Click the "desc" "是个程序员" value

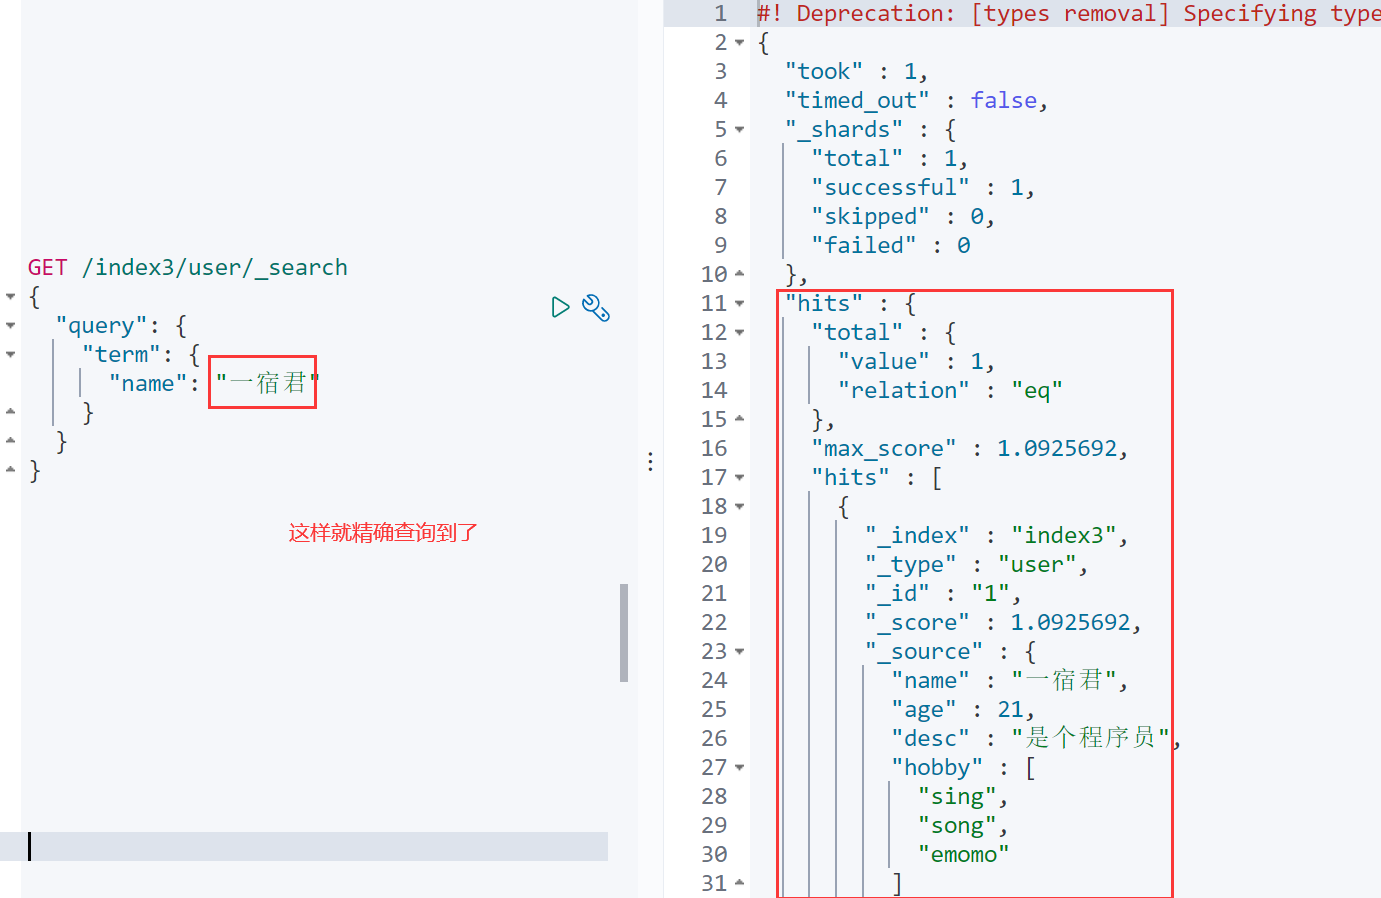pos(1091,738)
